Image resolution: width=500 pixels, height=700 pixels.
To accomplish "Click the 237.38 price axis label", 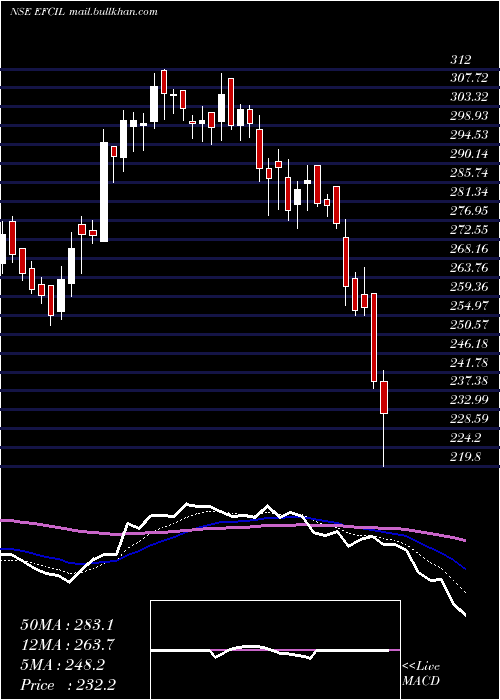I will tap(469, 381).
